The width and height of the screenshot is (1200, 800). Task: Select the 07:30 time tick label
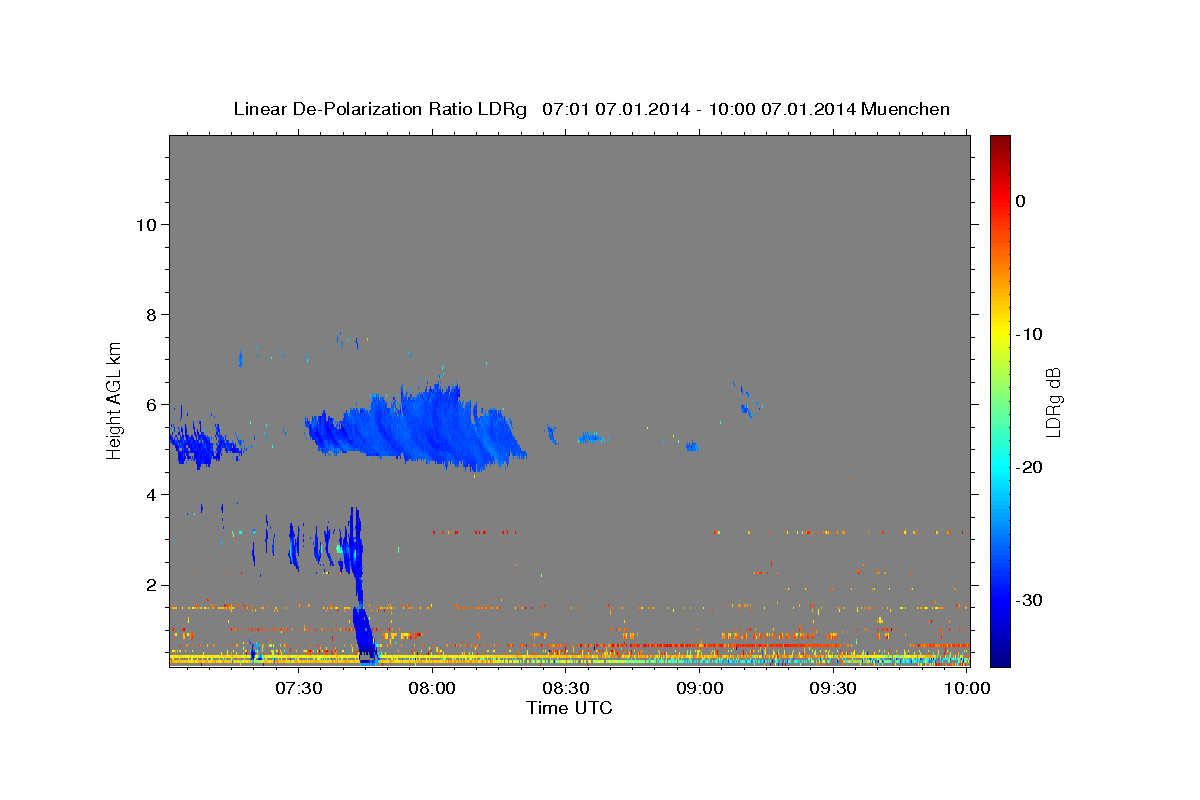pos(299,688)
